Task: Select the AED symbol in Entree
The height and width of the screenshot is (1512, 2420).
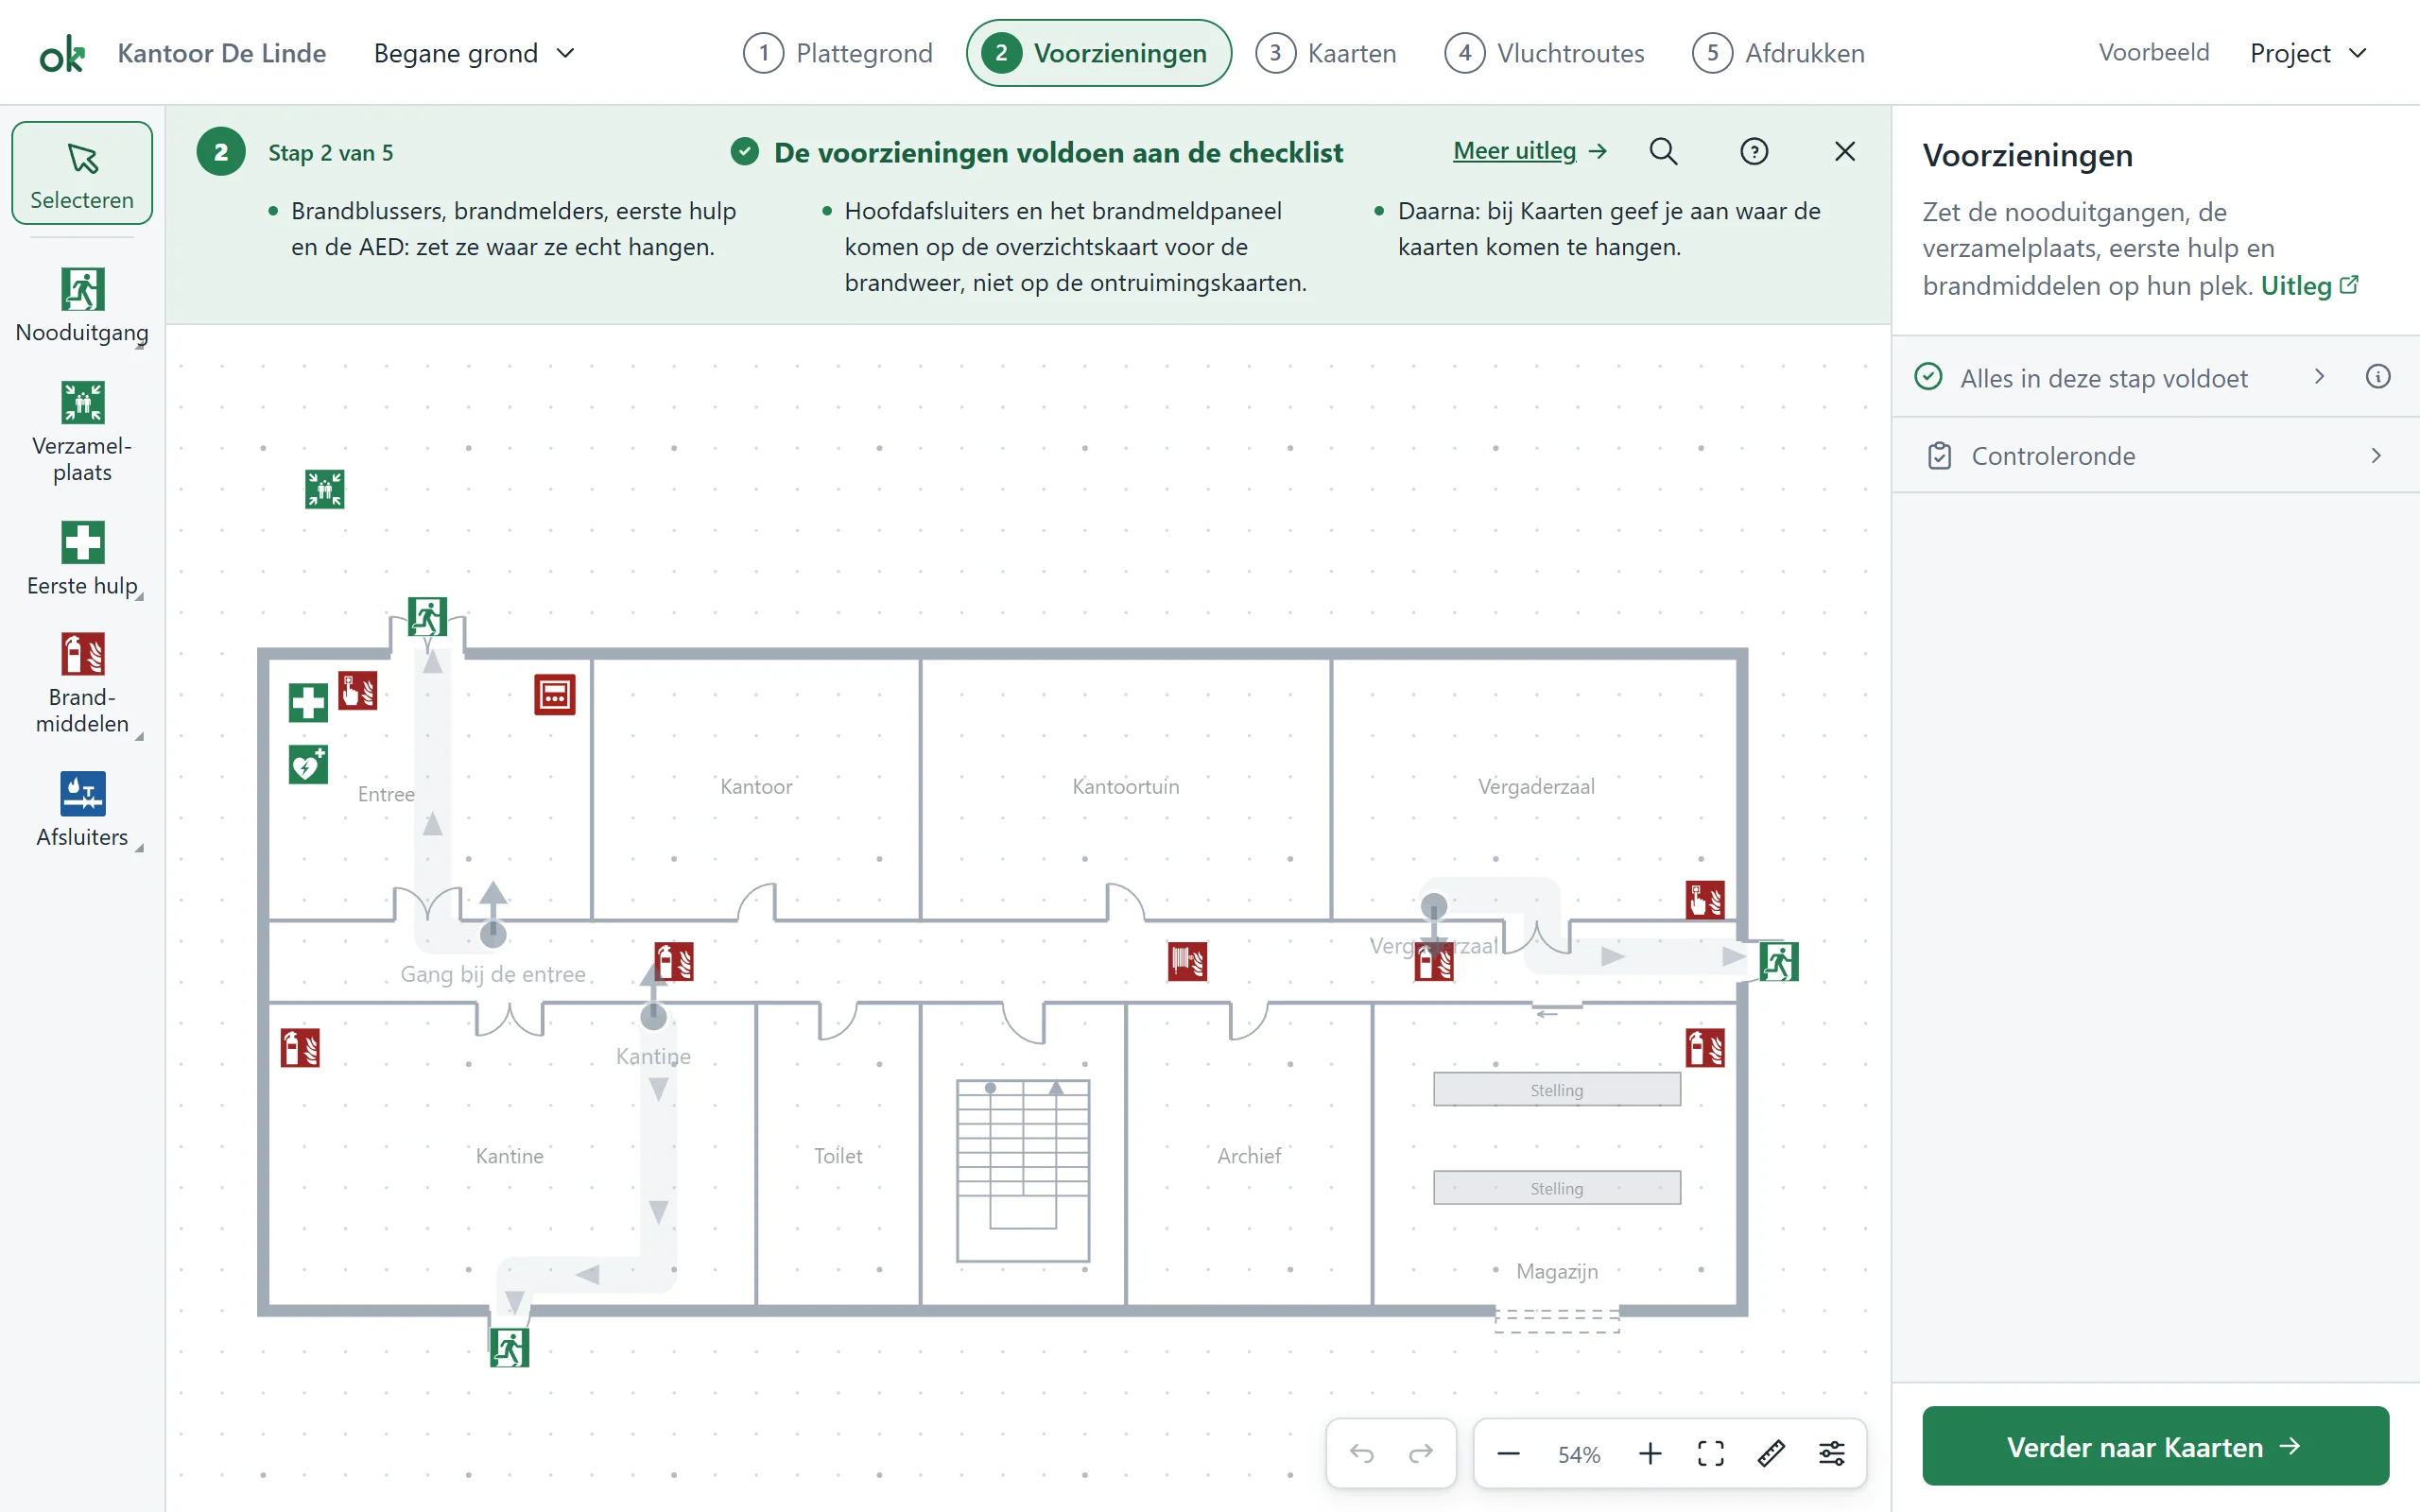Action: click(308, 765)
